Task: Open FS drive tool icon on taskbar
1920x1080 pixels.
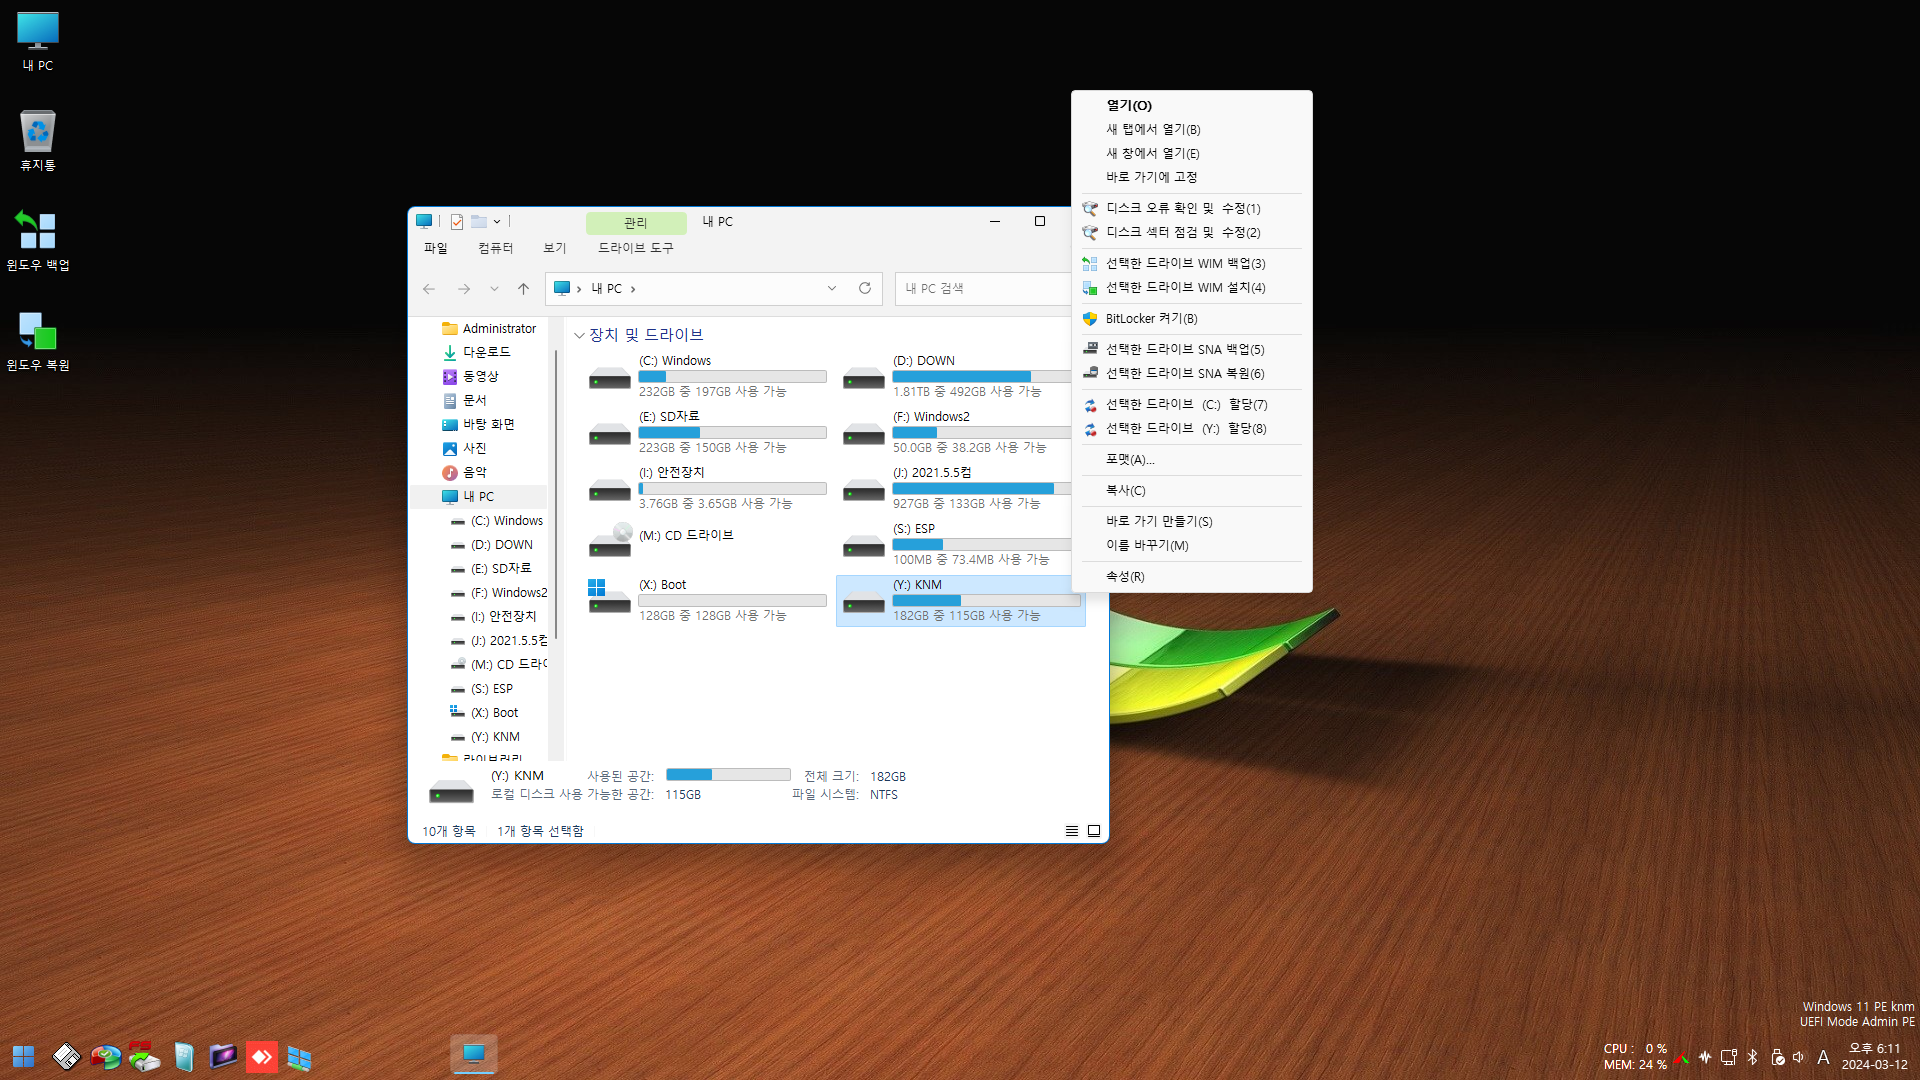Action: [x=144, y=1056]
